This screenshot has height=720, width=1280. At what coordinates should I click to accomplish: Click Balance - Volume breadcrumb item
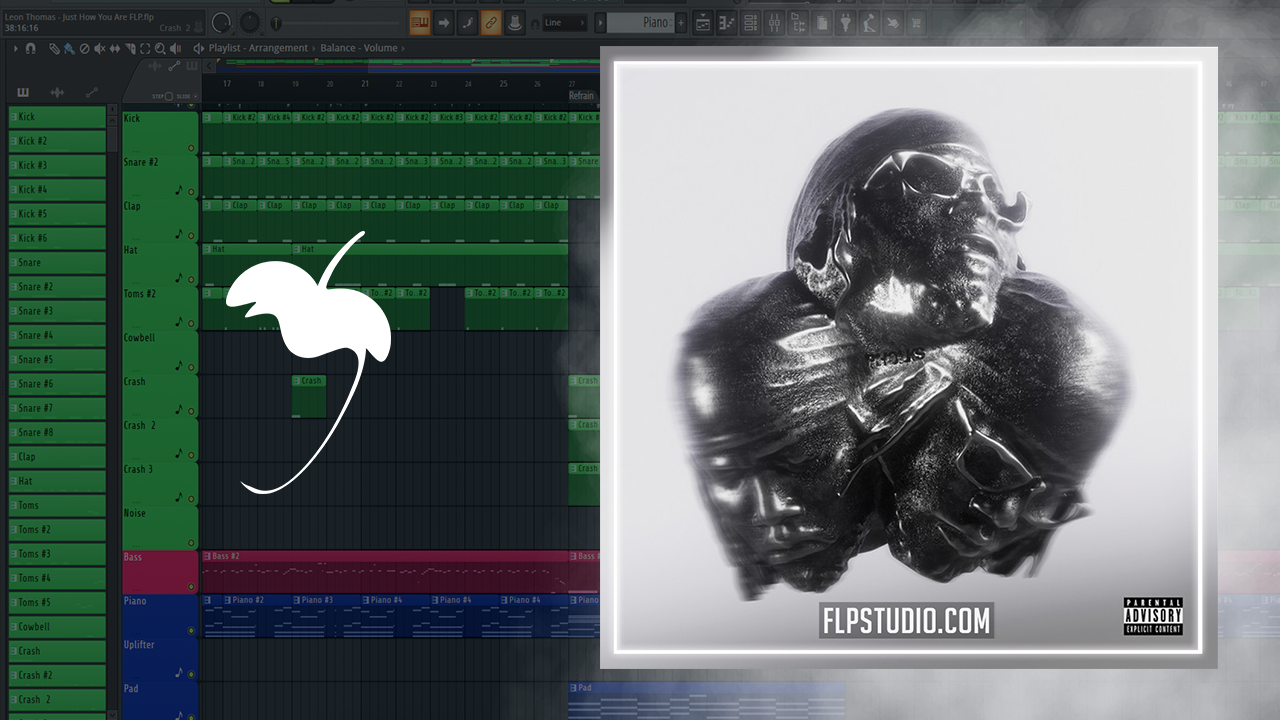(x=358, y=48)
